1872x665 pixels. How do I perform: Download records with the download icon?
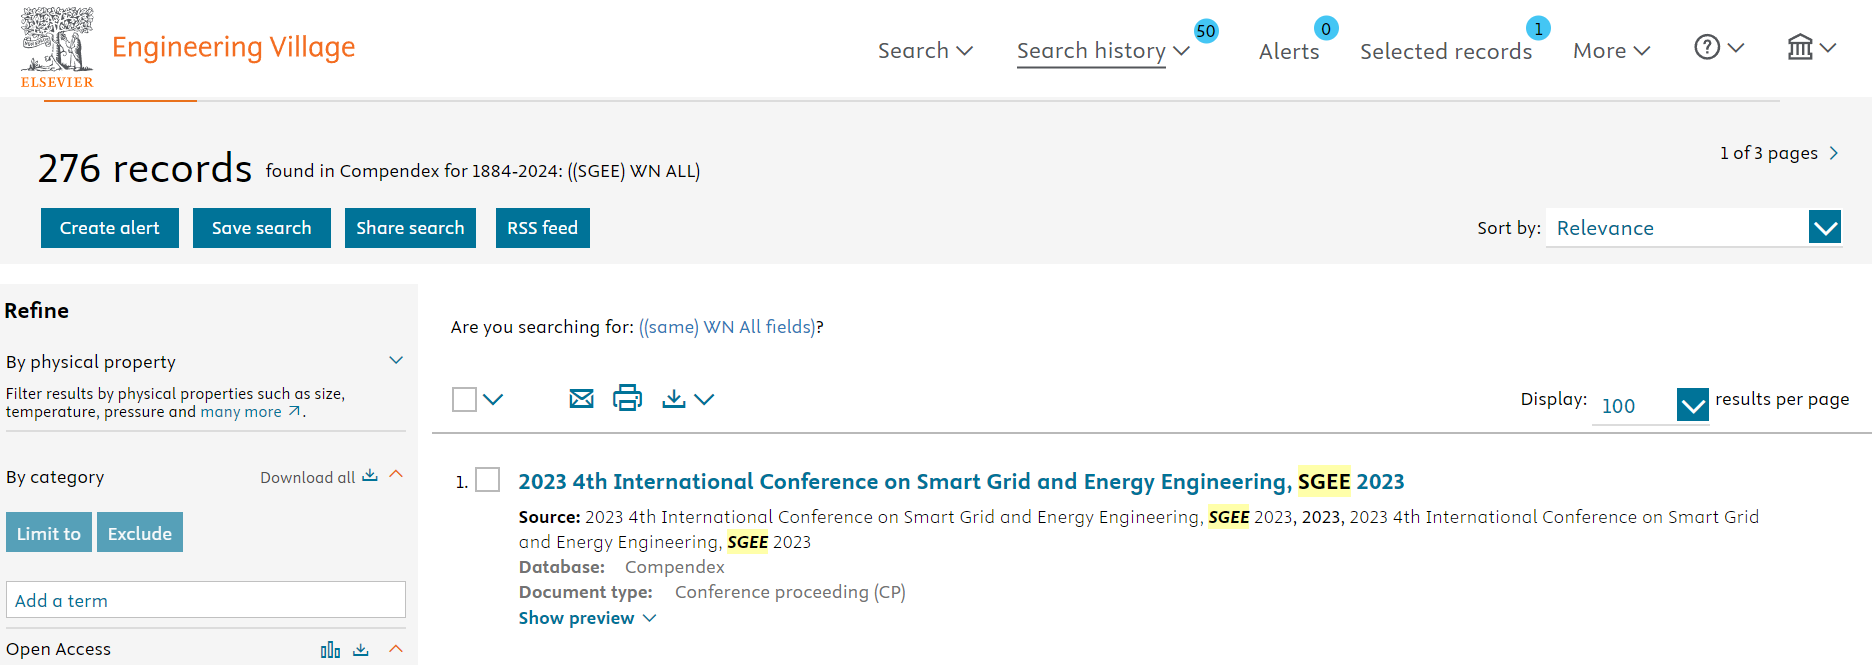pos(674,399)
